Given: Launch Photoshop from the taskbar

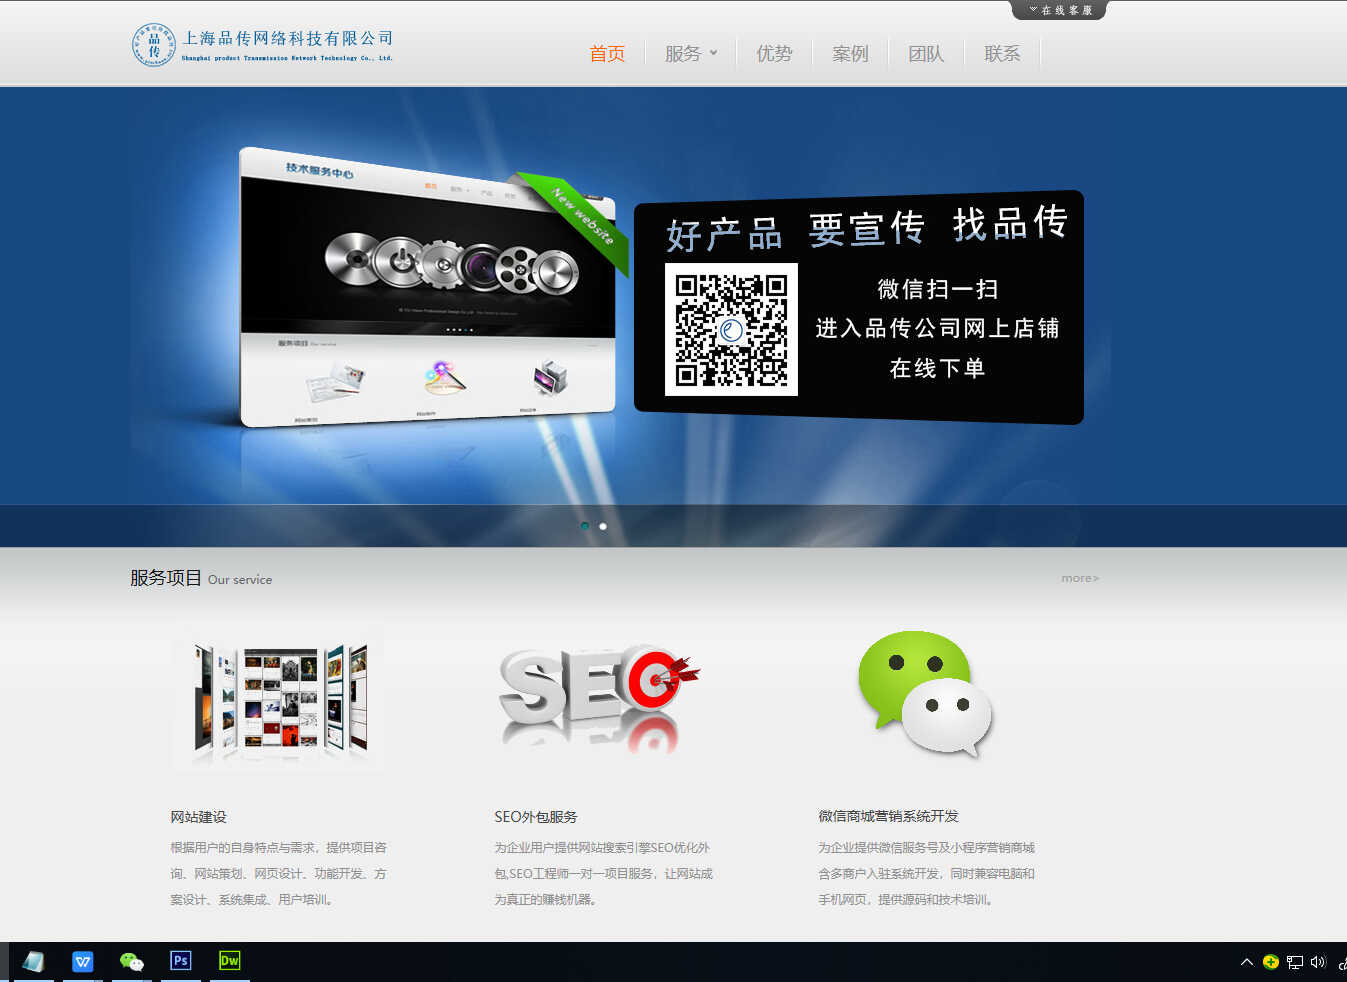Looking at the screenshot, I should click(180, 960).
